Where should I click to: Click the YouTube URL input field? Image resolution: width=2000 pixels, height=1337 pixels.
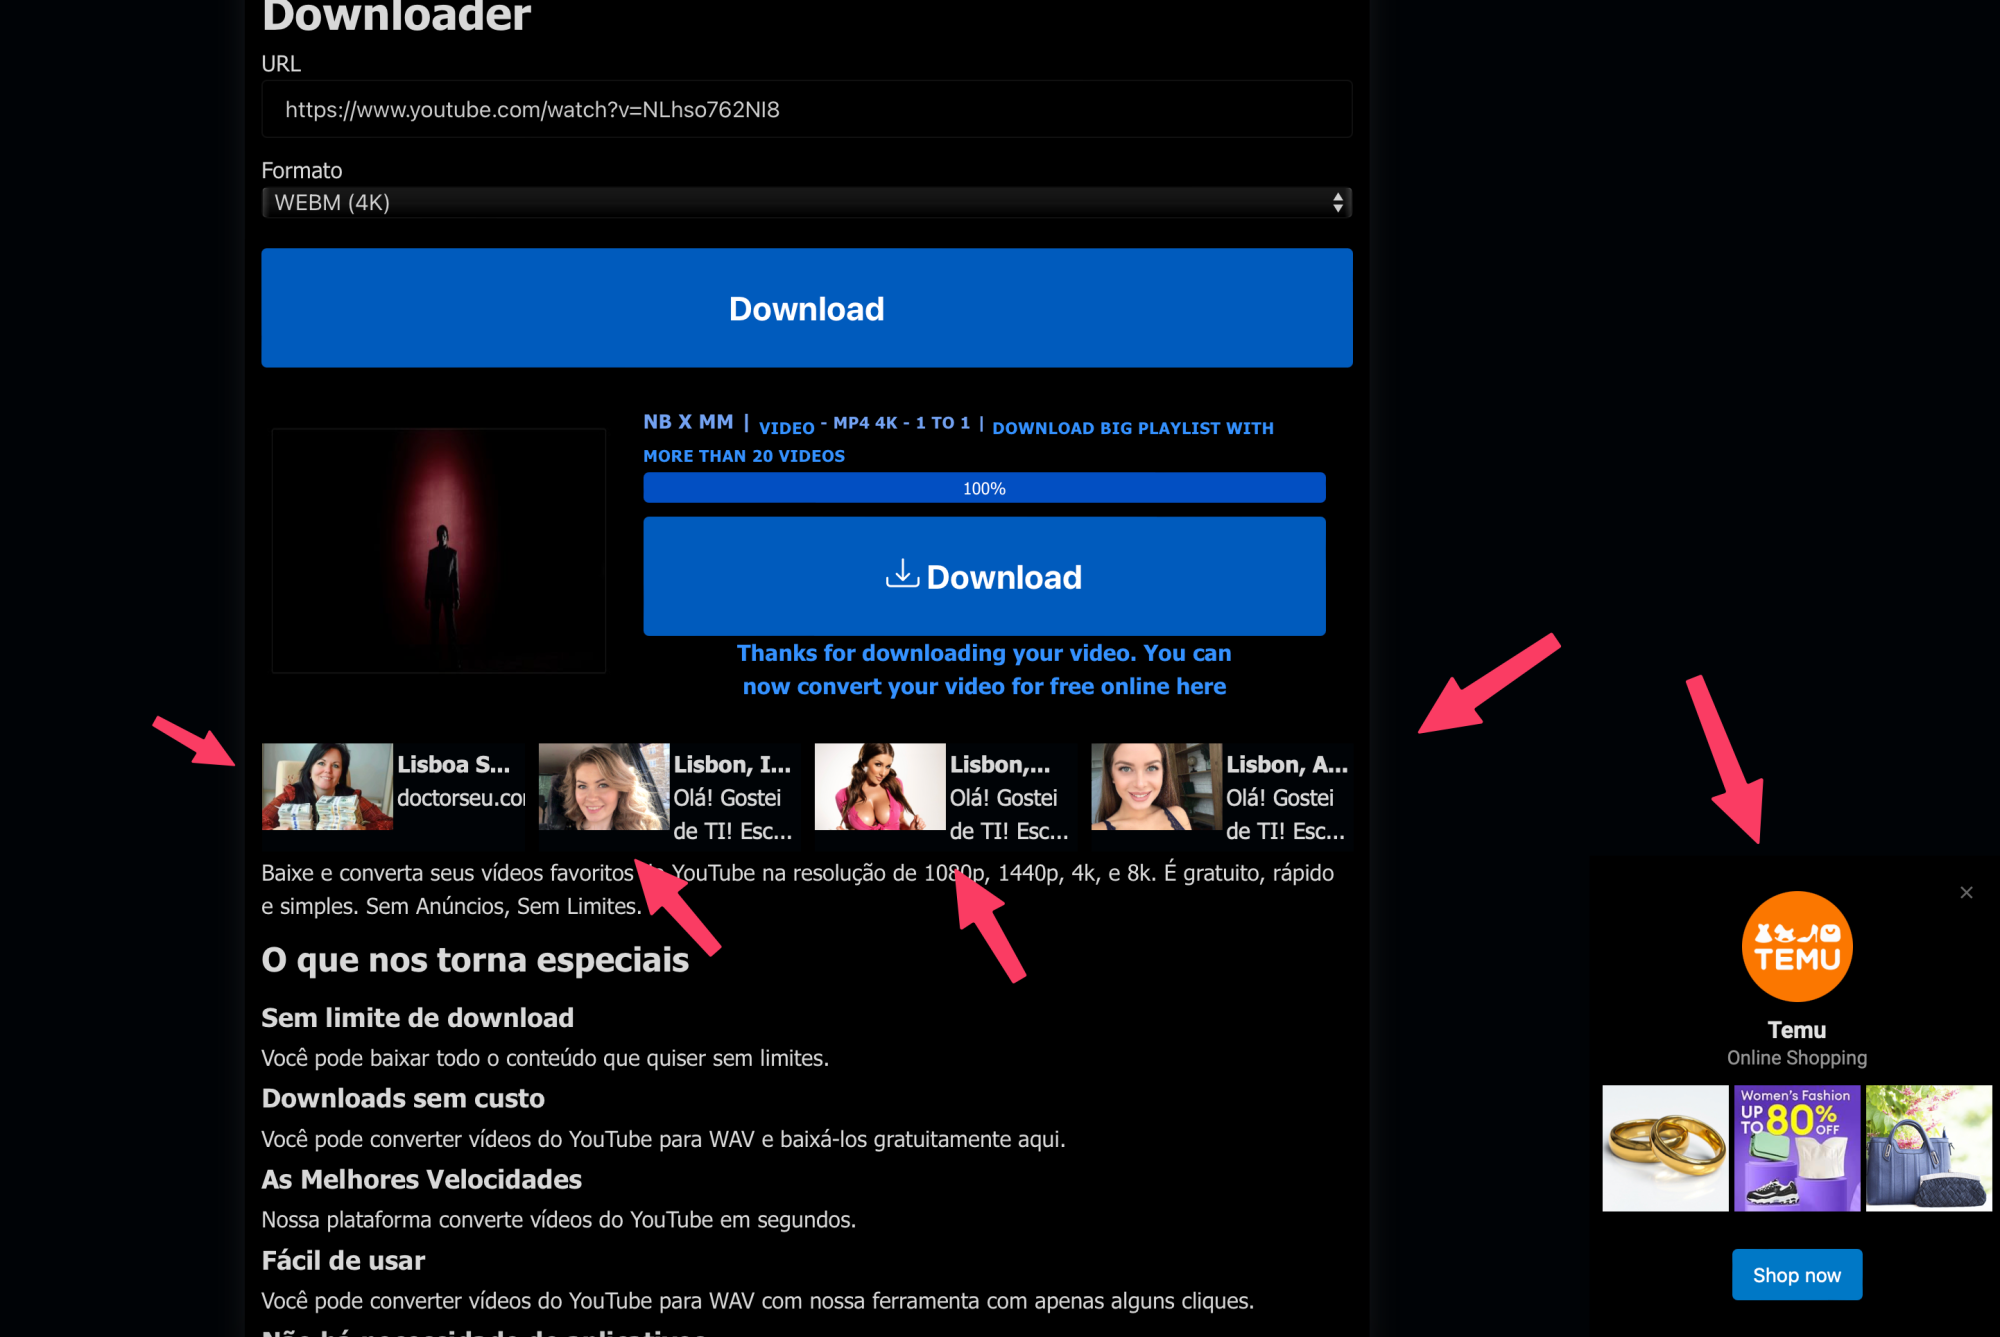805,110
